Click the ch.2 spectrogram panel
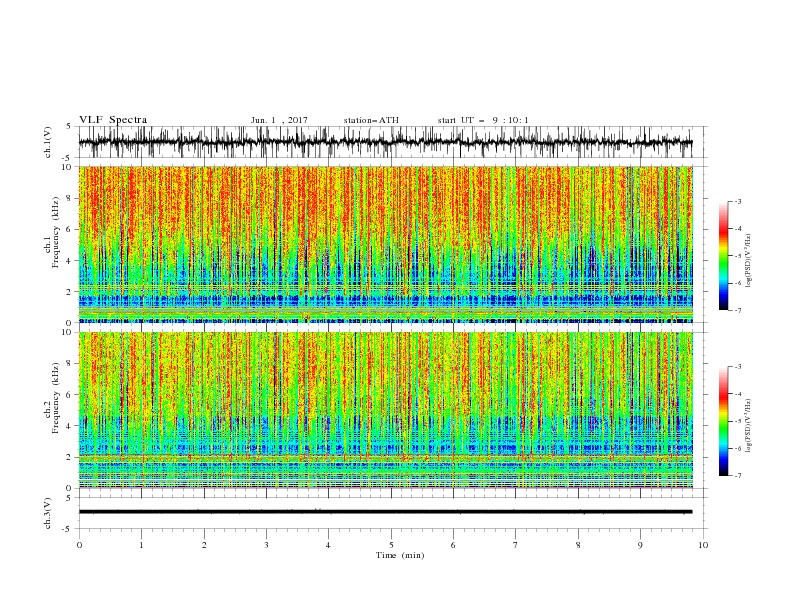The image size is (792, 612). 386,410
